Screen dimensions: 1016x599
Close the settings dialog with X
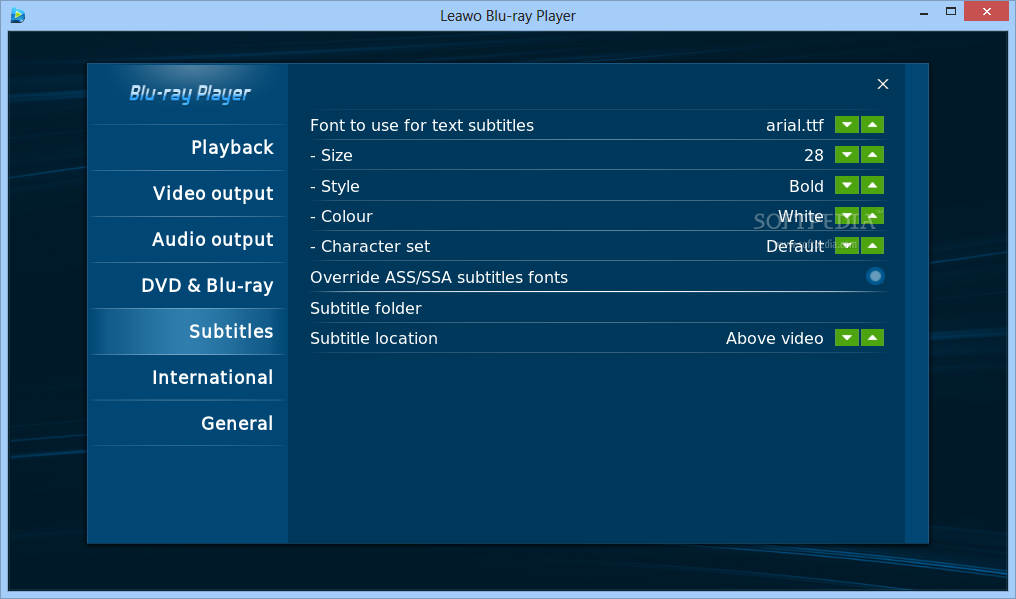(x=883, y=84)
